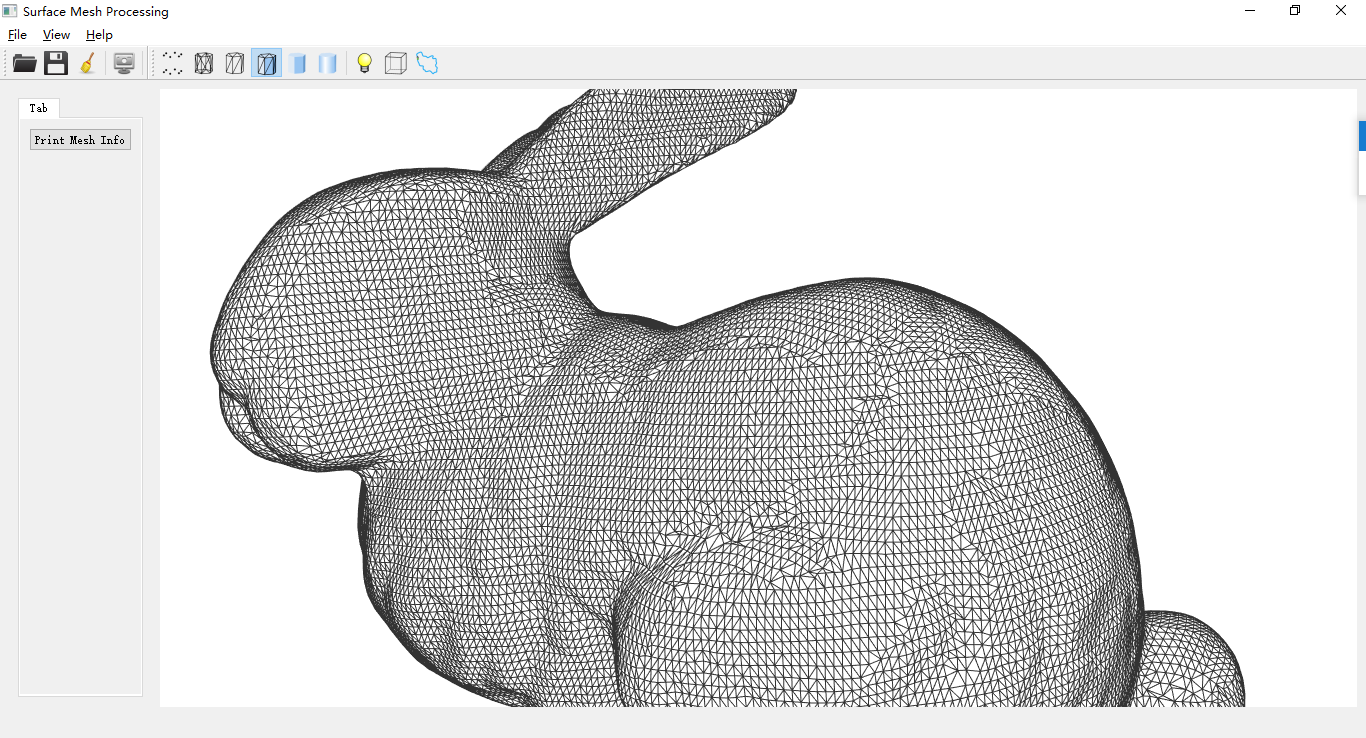Toggle the bounding box display
Screen dimensions: 1366x738
pyautogui.click(x=395, y=62)
